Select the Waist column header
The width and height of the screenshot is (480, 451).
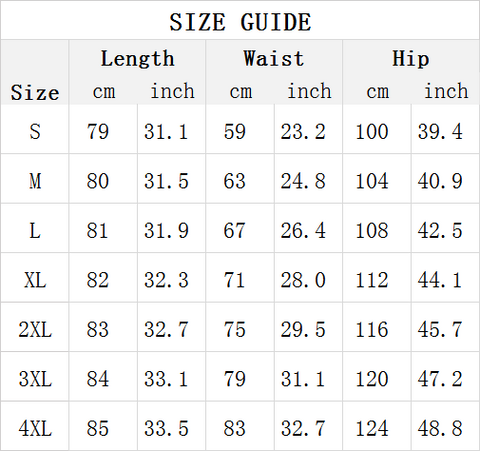tap(274, 58)
